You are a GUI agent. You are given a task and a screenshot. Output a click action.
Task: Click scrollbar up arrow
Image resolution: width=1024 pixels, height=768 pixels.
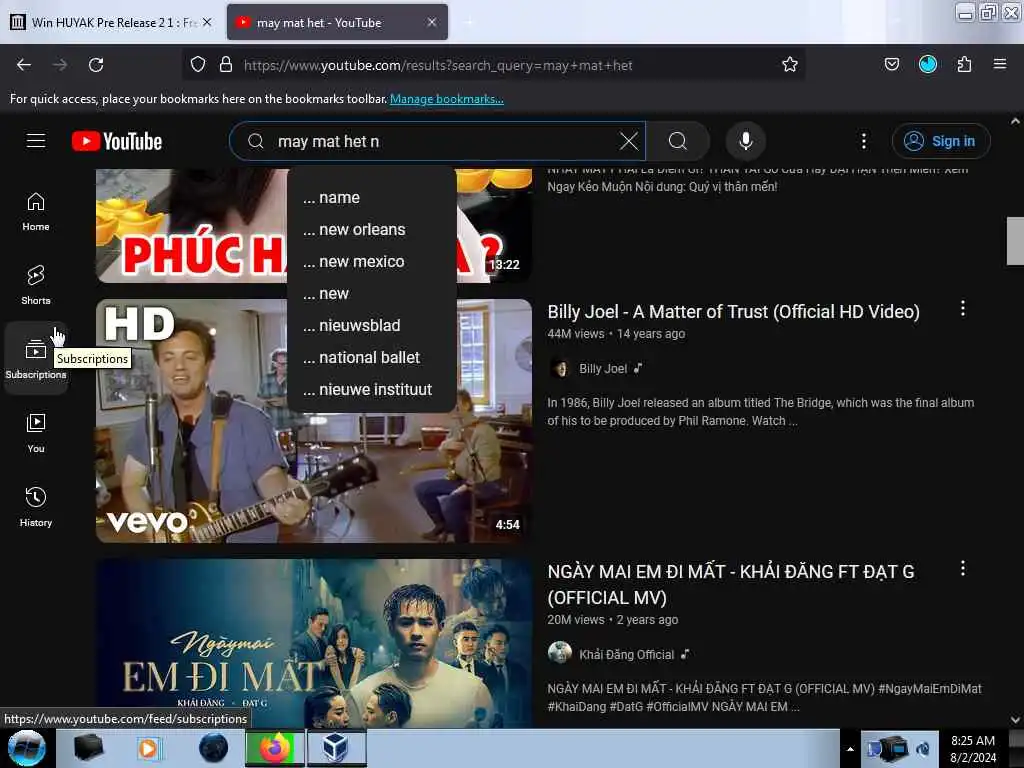(x=1015, y=121)
